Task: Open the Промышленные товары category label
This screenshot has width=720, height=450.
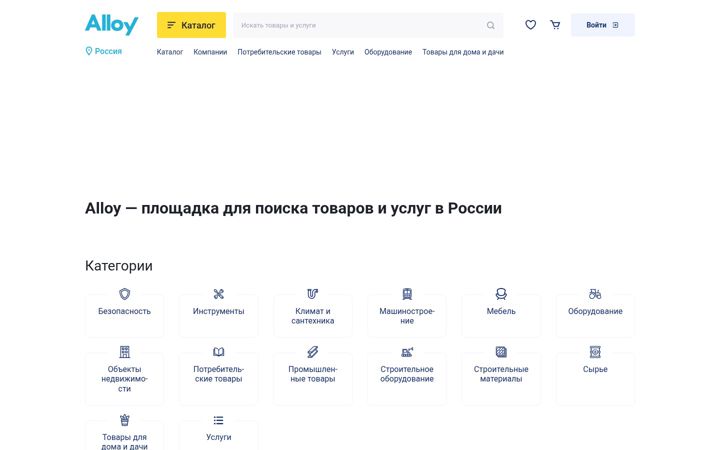Action: (313, 374)
